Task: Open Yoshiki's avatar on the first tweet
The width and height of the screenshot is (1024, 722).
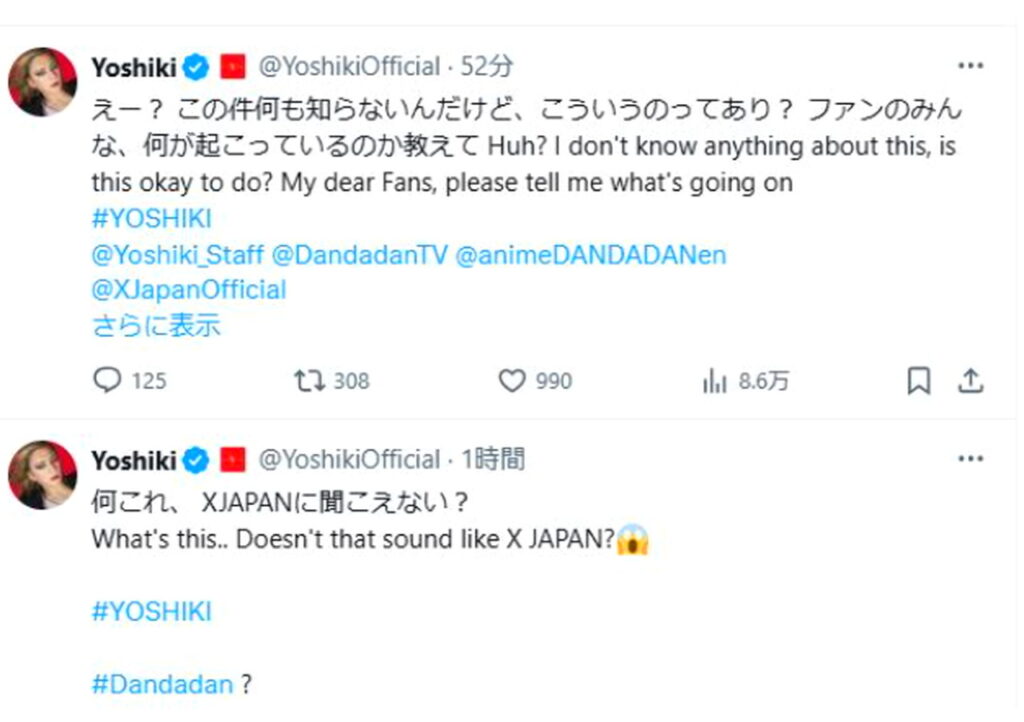Action: [42, 81]
